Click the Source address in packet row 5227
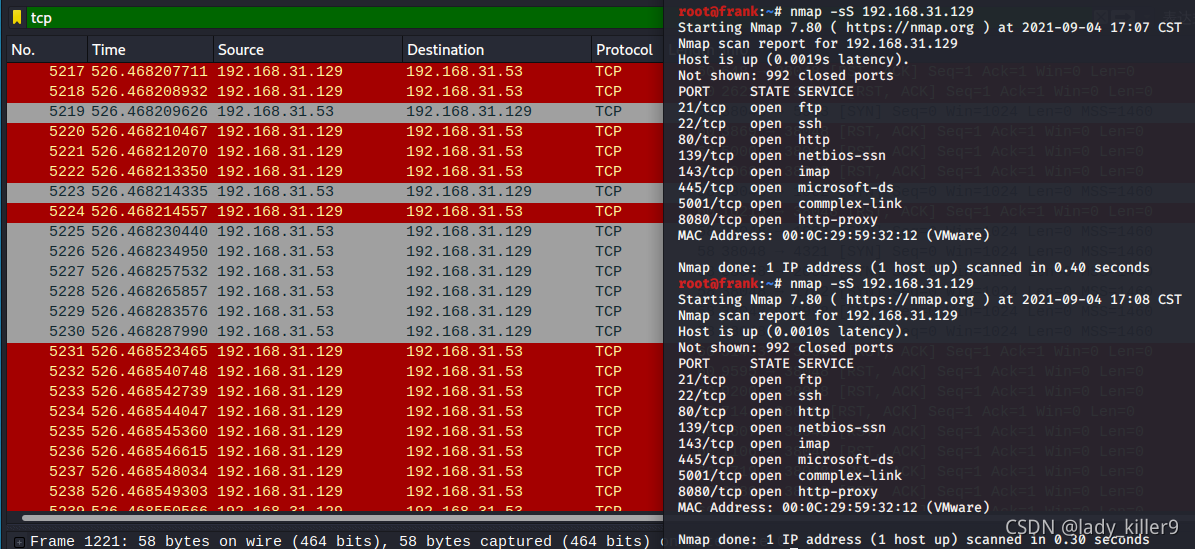Image resolution: width=1195 pixels, height=549 pixels. [x=276, y=271]
